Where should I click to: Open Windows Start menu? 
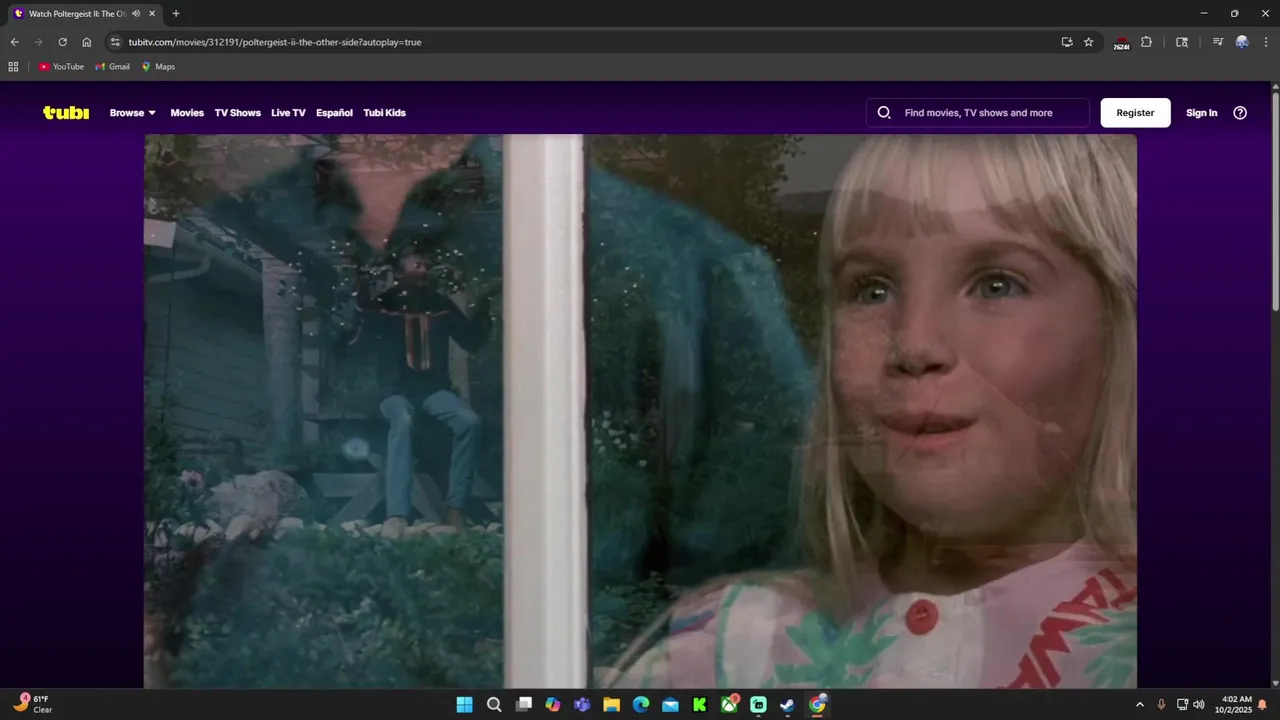(x=465, y=705)
